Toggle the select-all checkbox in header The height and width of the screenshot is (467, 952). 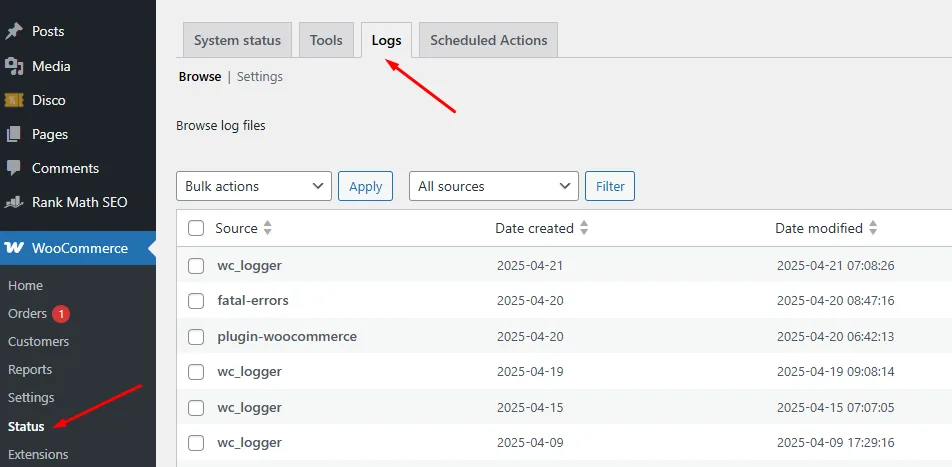click(196, 228)
